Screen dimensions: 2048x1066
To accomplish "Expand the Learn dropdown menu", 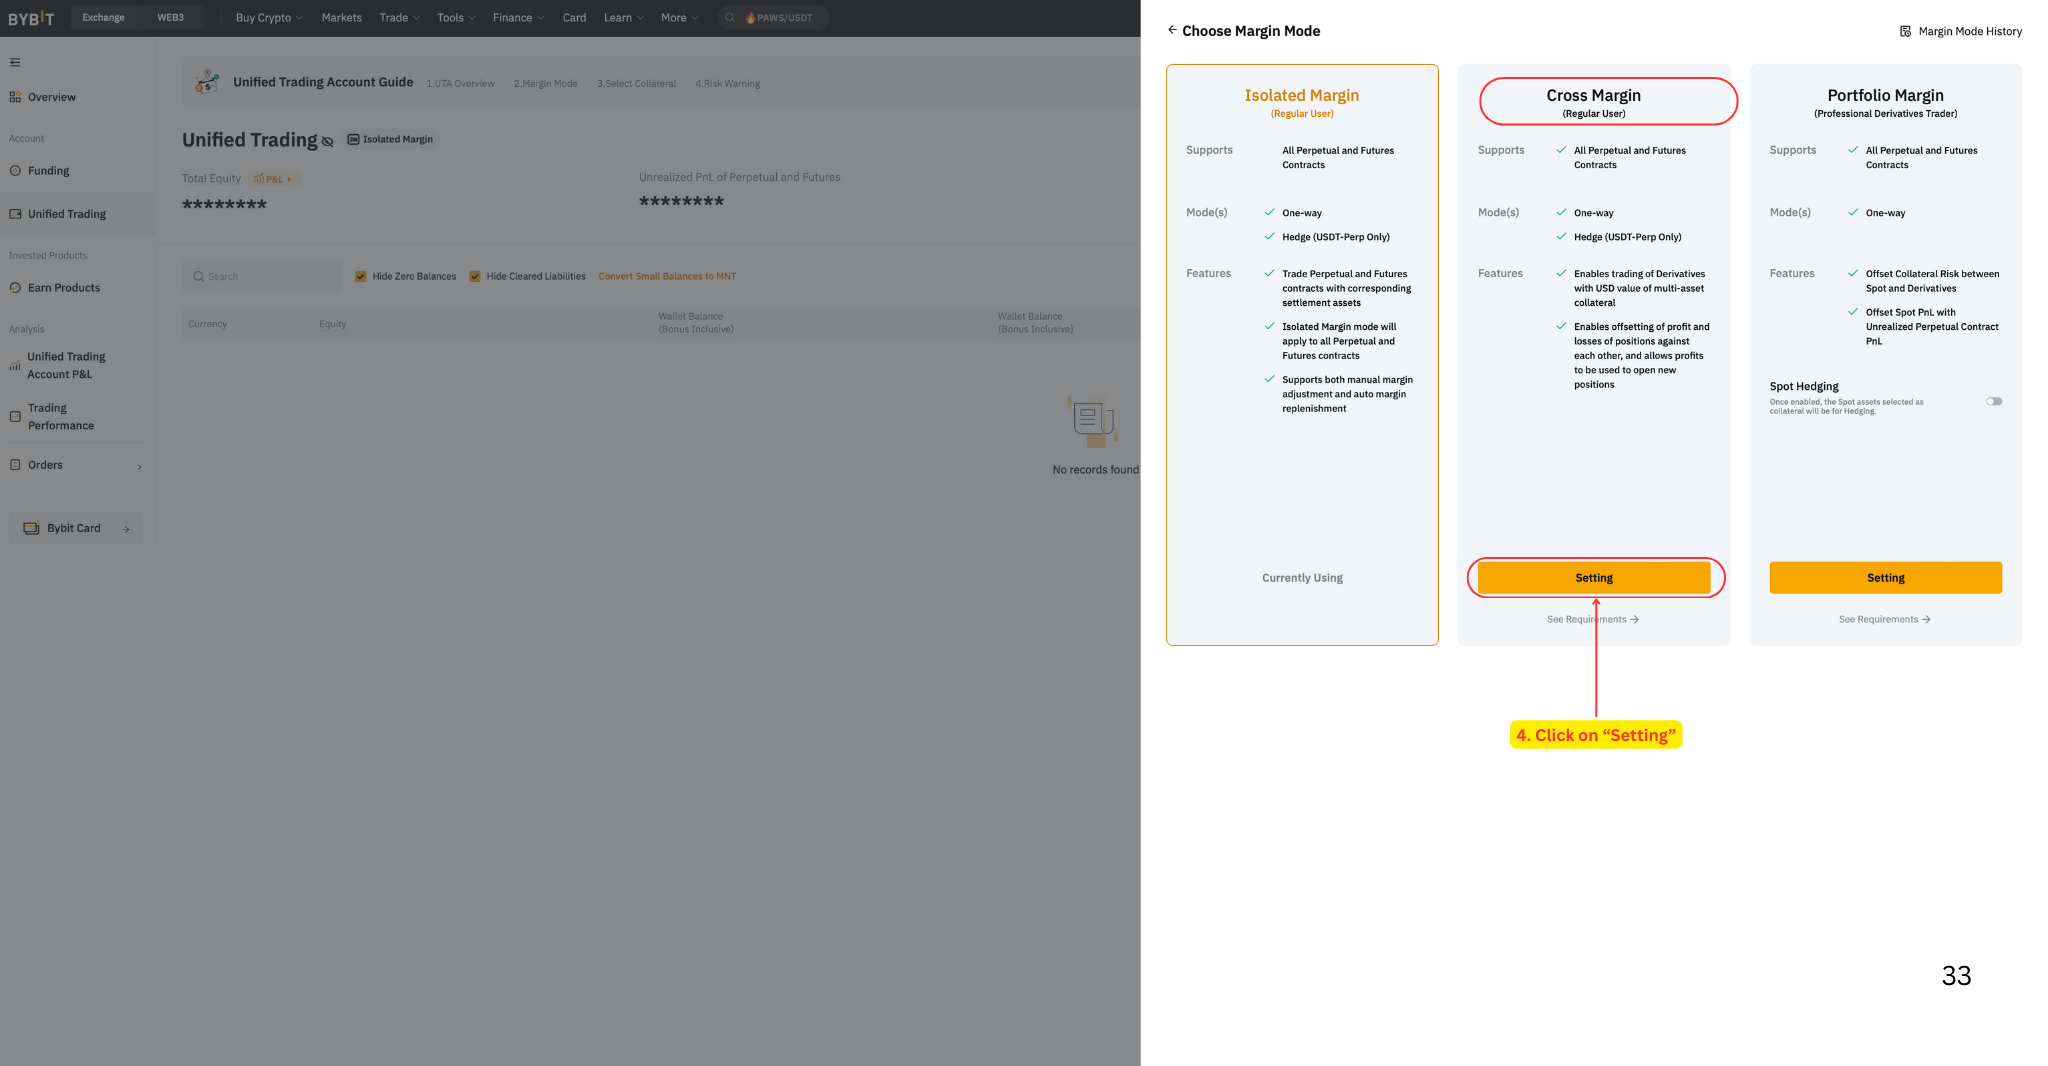I will (623, 18).
